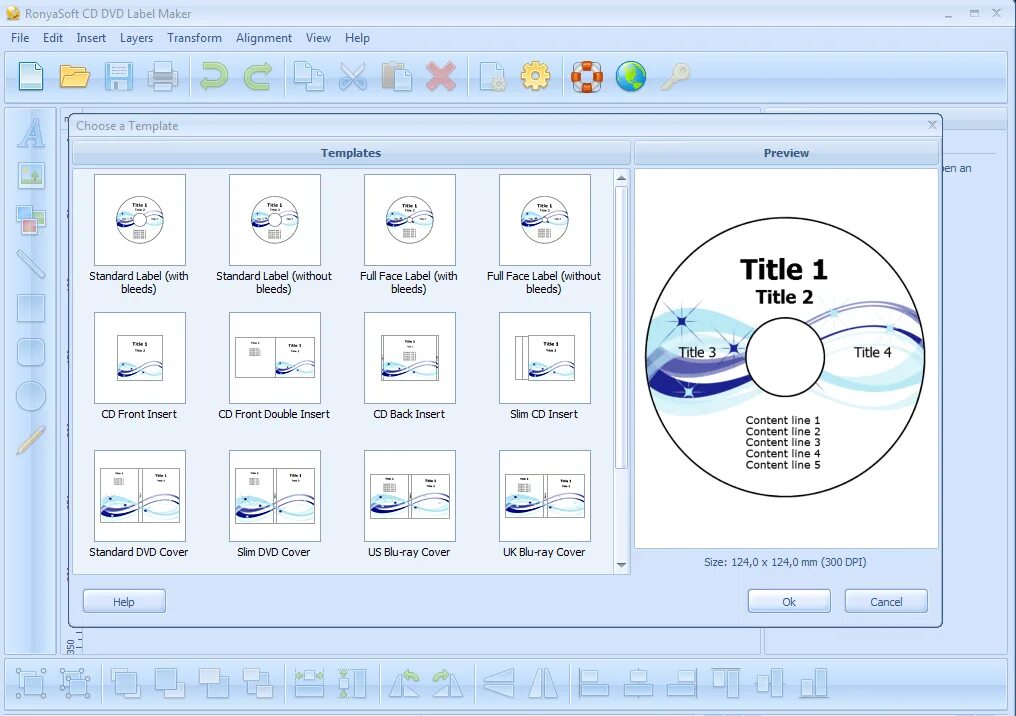Open the Transform menu

(x=194, y=38)
